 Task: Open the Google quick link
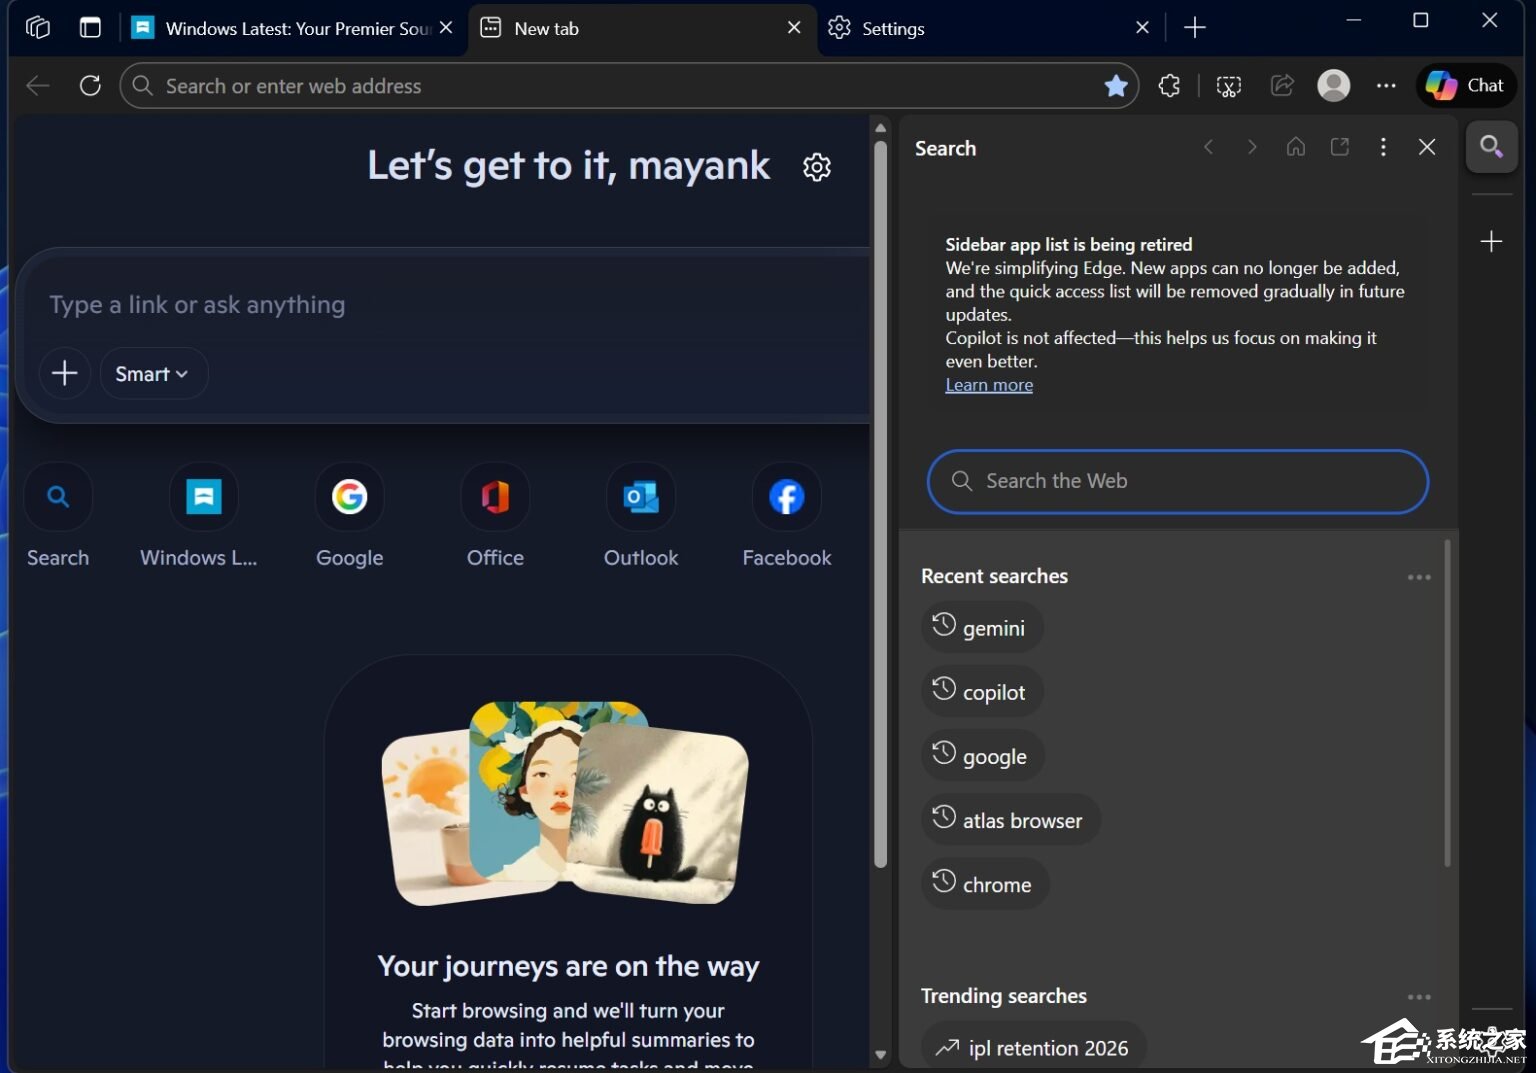pyautogui.click(x=350, y=516)
